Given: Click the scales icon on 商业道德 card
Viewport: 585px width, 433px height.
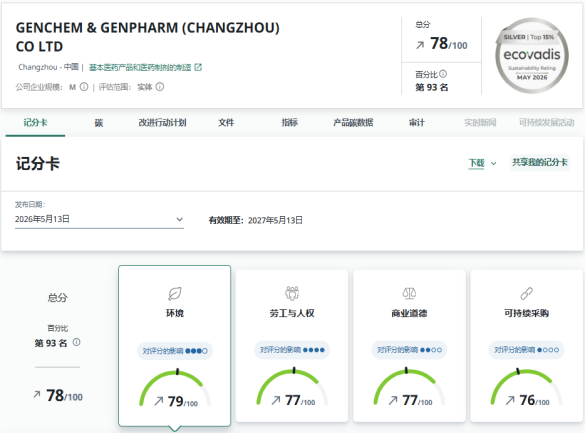Looking at the screenshot, I should tap(409, 293).
